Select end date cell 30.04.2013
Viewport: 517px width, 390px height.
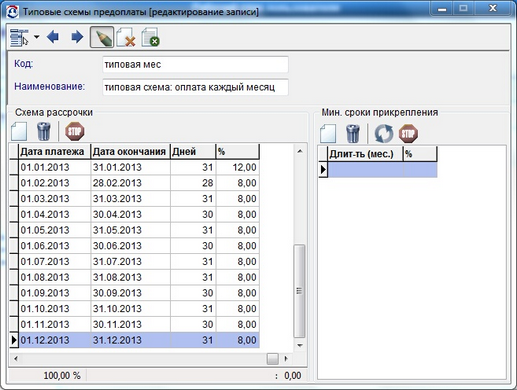point(130,214)
